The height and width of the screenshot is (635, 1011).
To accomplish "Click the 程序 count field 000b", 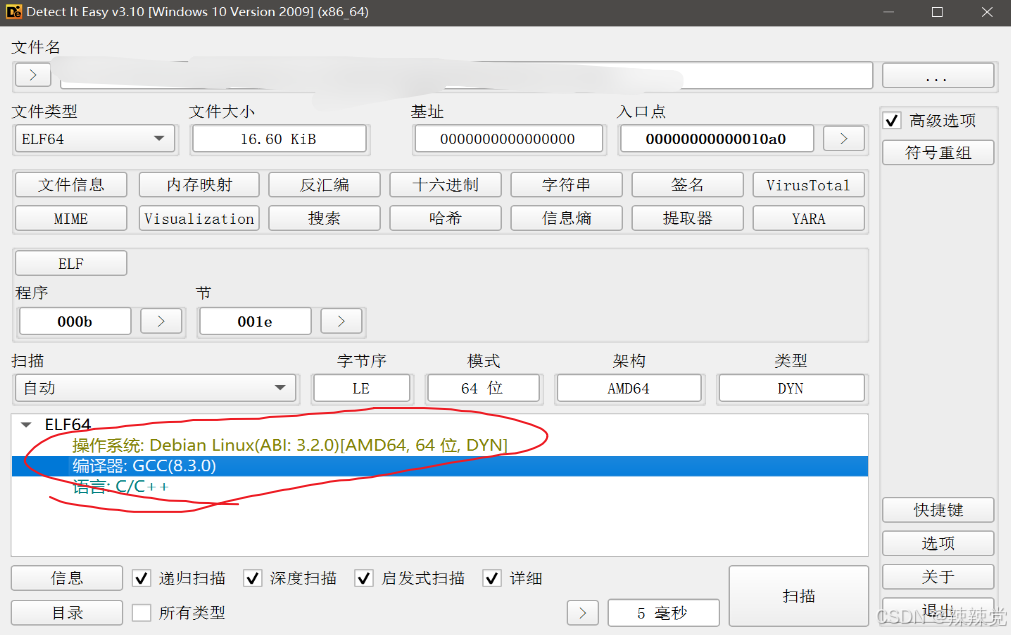I will click(x=75, y=321).
